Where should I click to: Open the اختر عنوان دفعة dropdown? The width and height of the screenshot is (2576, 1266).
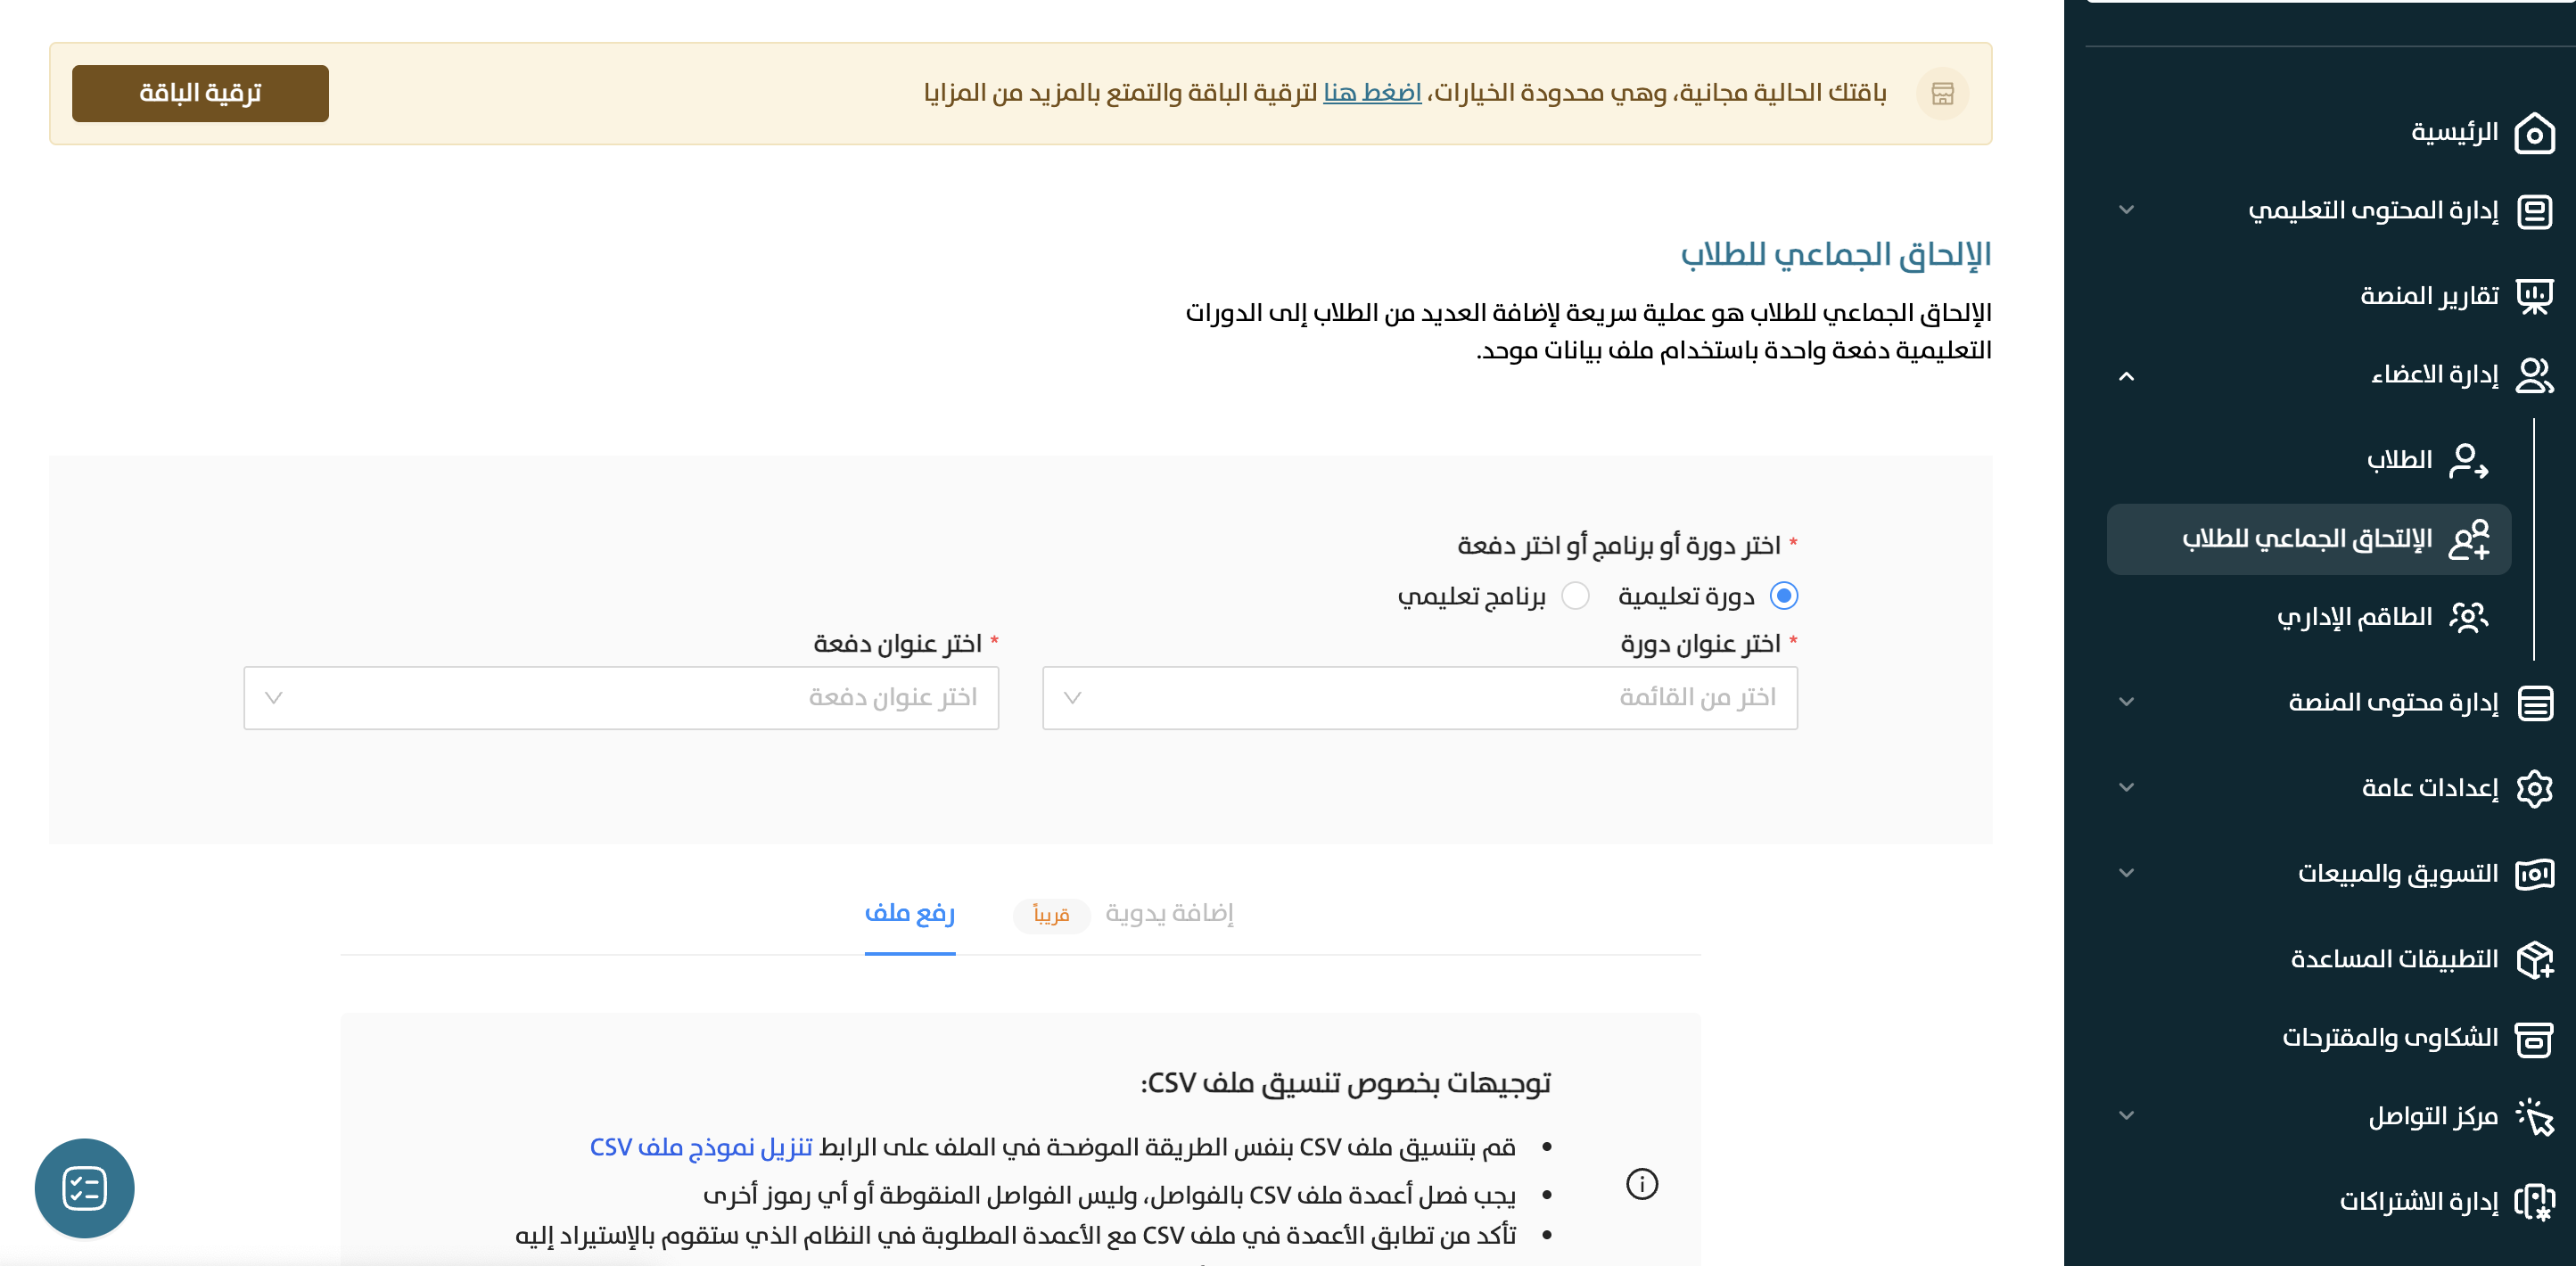621,698
